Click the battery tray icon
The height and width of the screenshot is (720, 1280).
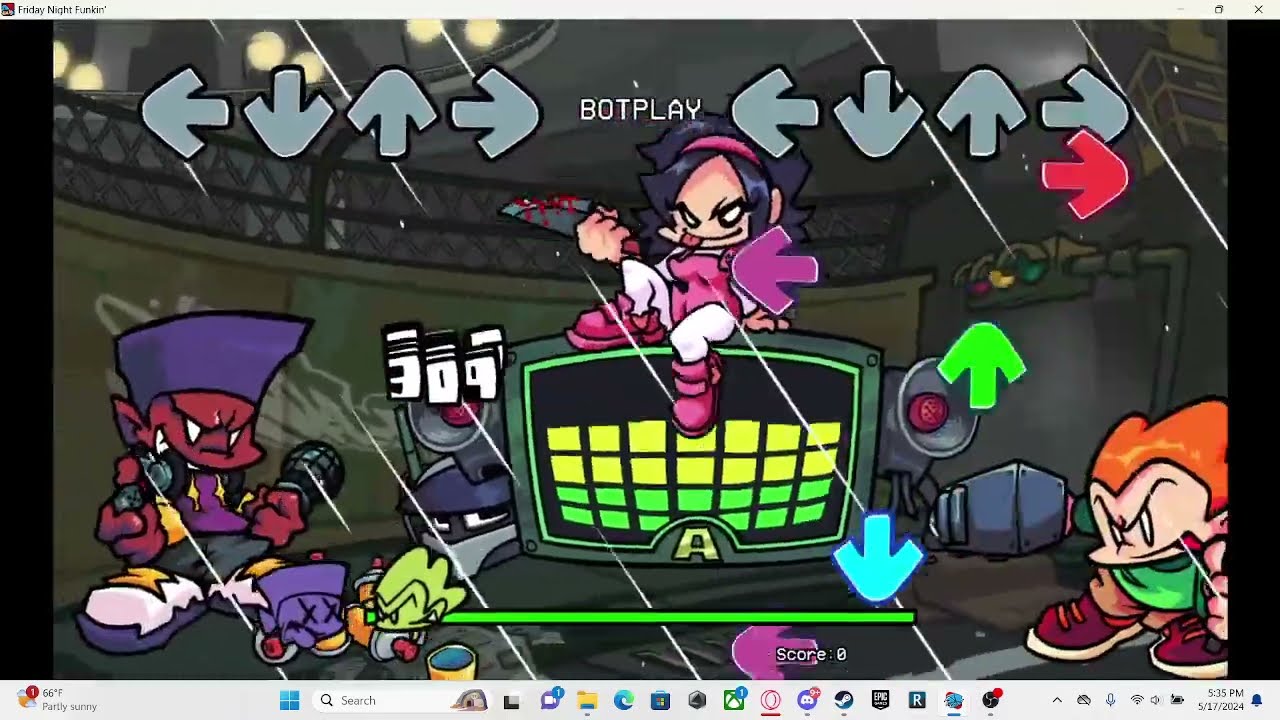(1177, 700)
